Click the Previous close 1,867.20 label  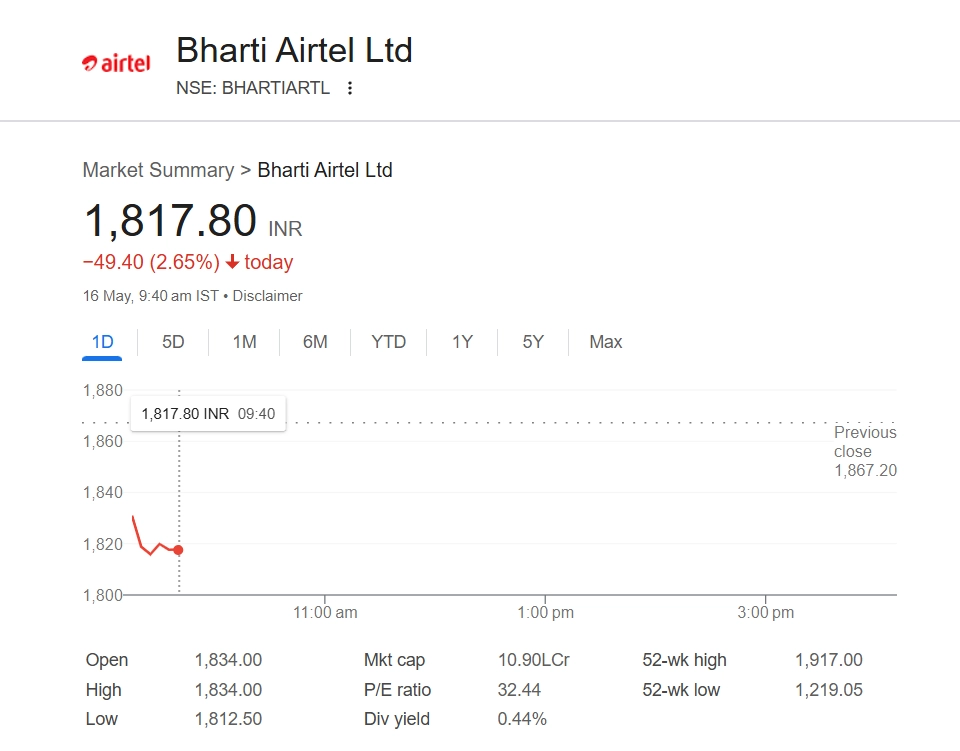pos(865,451)
